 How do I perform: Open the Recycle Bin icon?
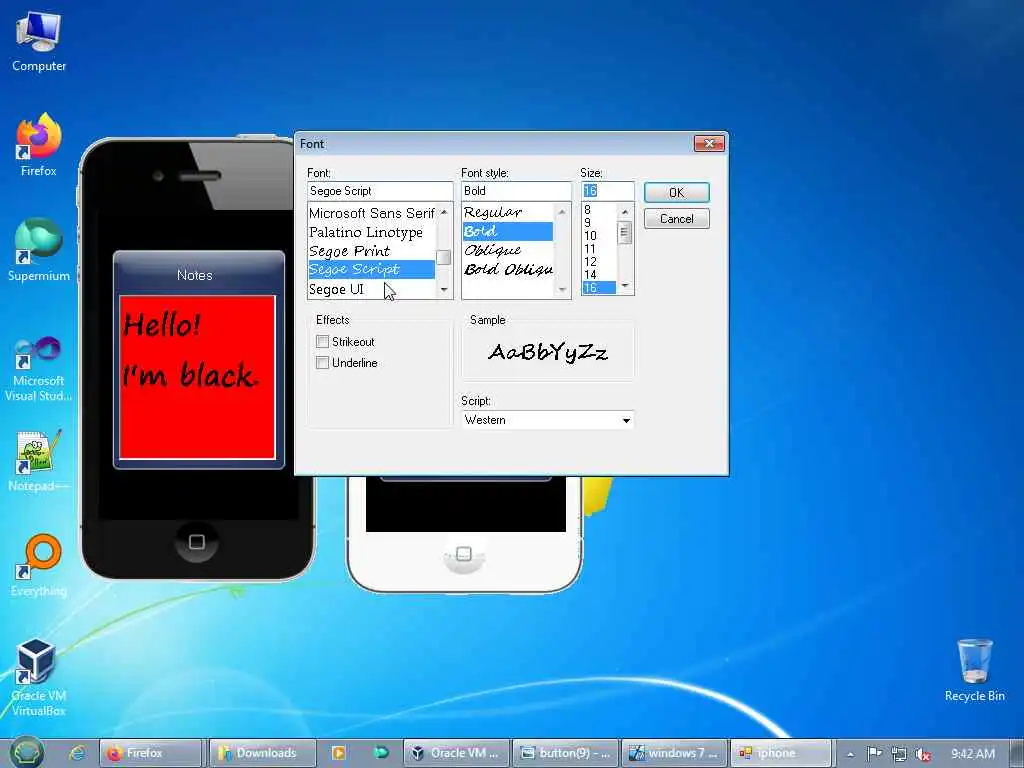pos(974,670)
